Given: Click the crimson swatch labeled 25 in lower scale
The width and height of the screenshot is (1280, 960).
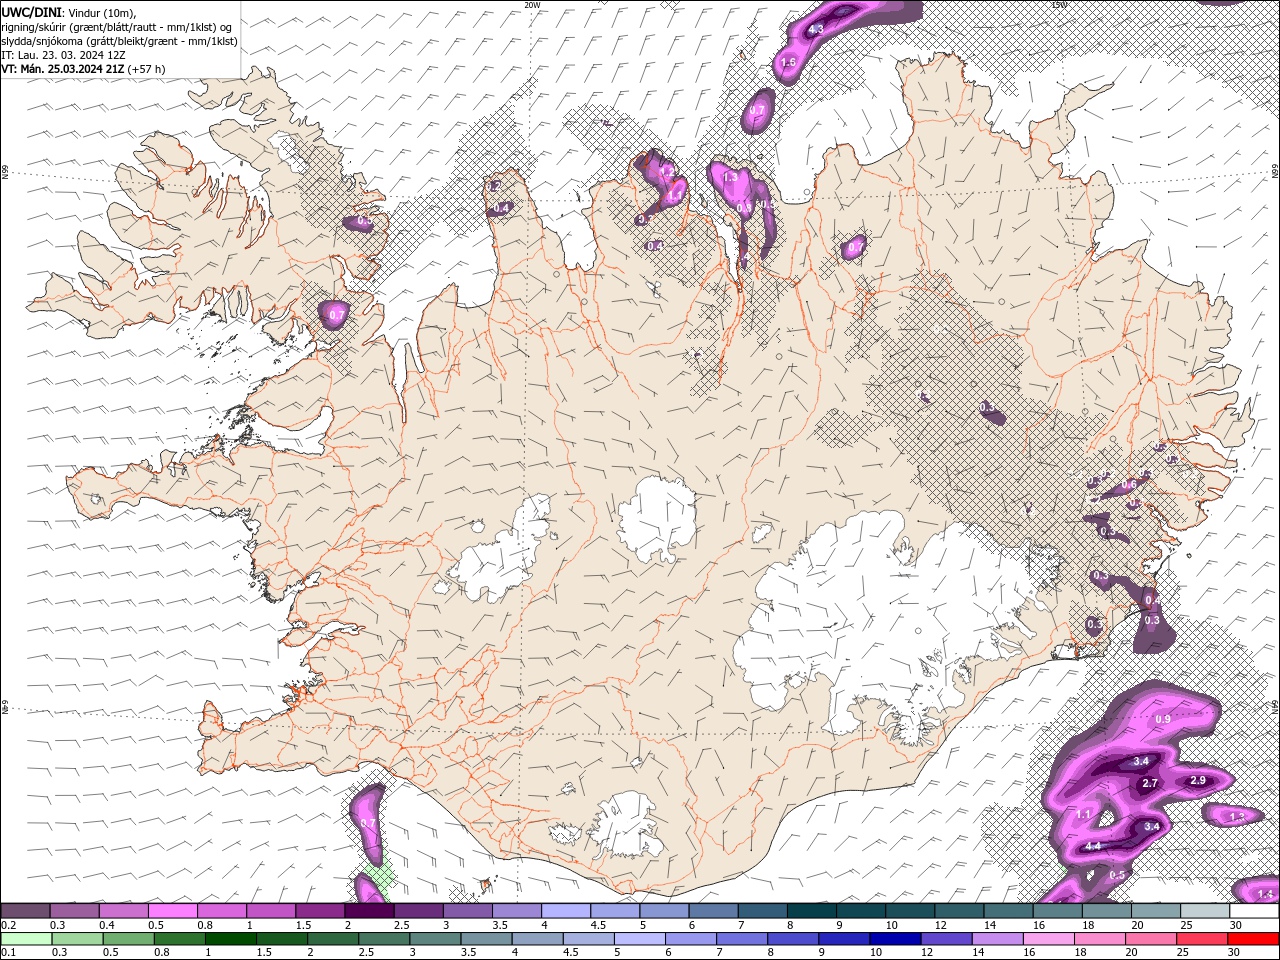Looking at the screenshot, I should click(x=1203, y=938).
